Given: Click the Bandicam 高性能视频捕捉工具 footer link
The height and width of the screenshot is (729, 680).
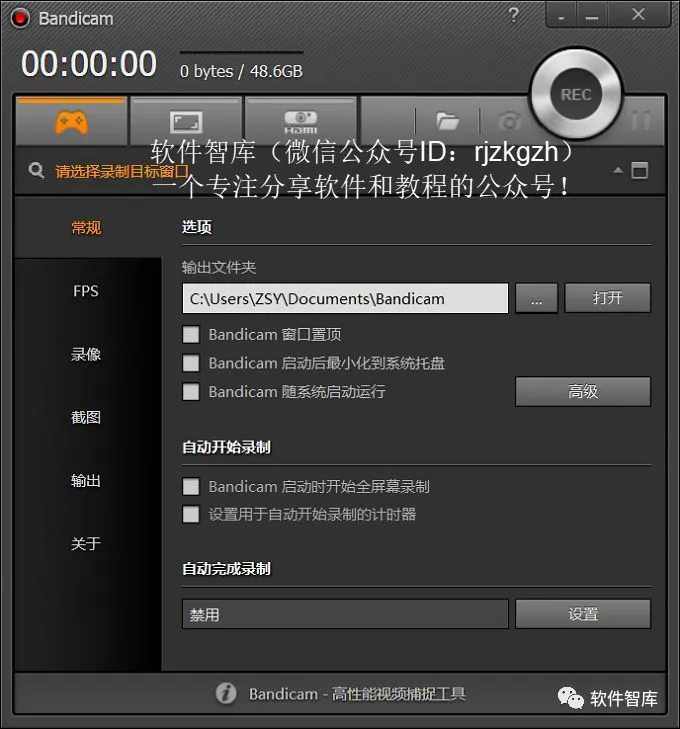Looking at the screenshot, I should (x=357, y=694).
